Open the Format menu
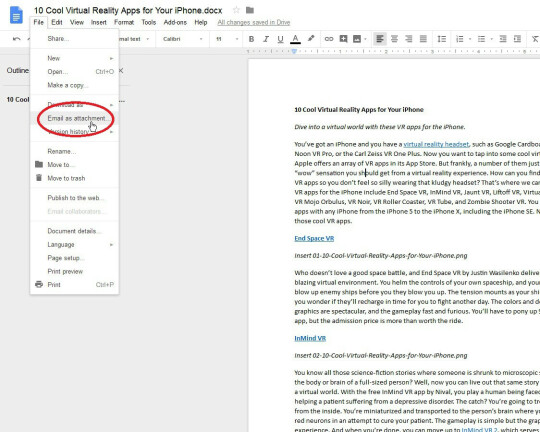This screenshot has width=540, height=432. pos(124,22)
